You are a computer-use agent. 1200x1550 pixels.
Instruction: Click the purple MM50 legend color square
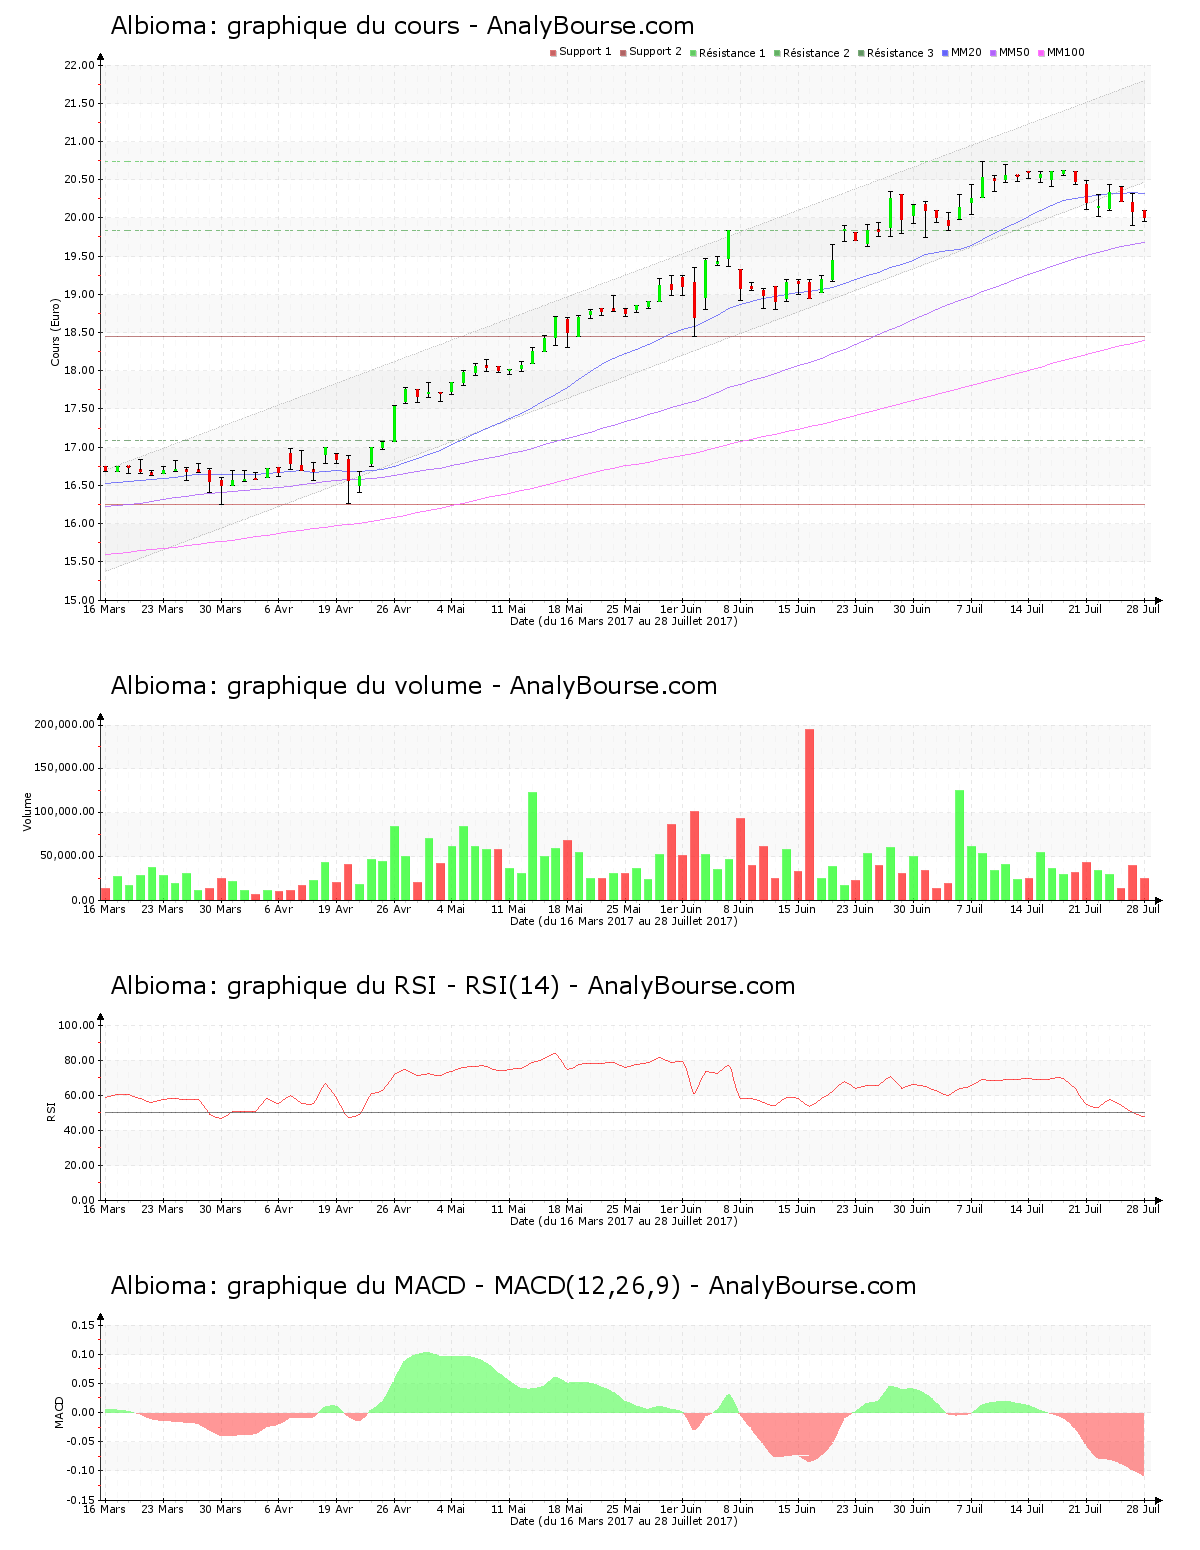pos(994,53)
